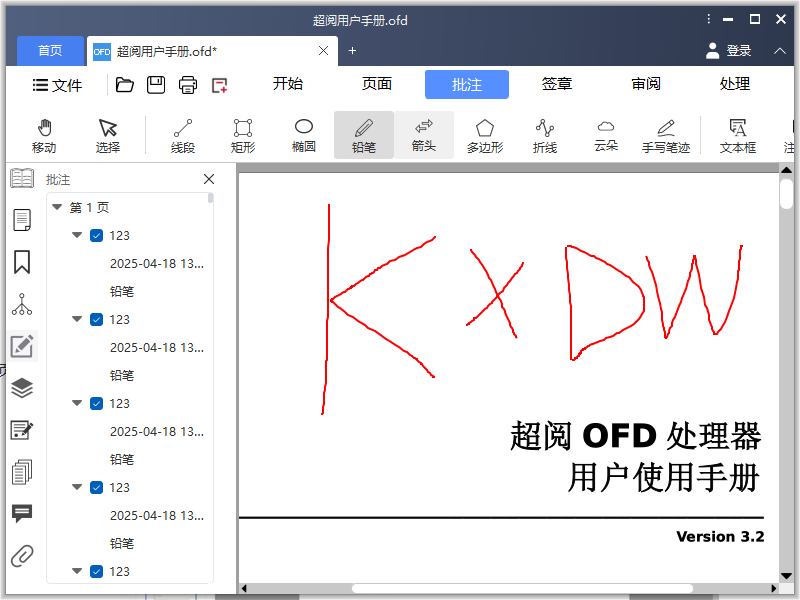This screenshot has height=600, width=800.
Task: Collapse the fourth 123 annotation entry
Action: click(77, 487)
